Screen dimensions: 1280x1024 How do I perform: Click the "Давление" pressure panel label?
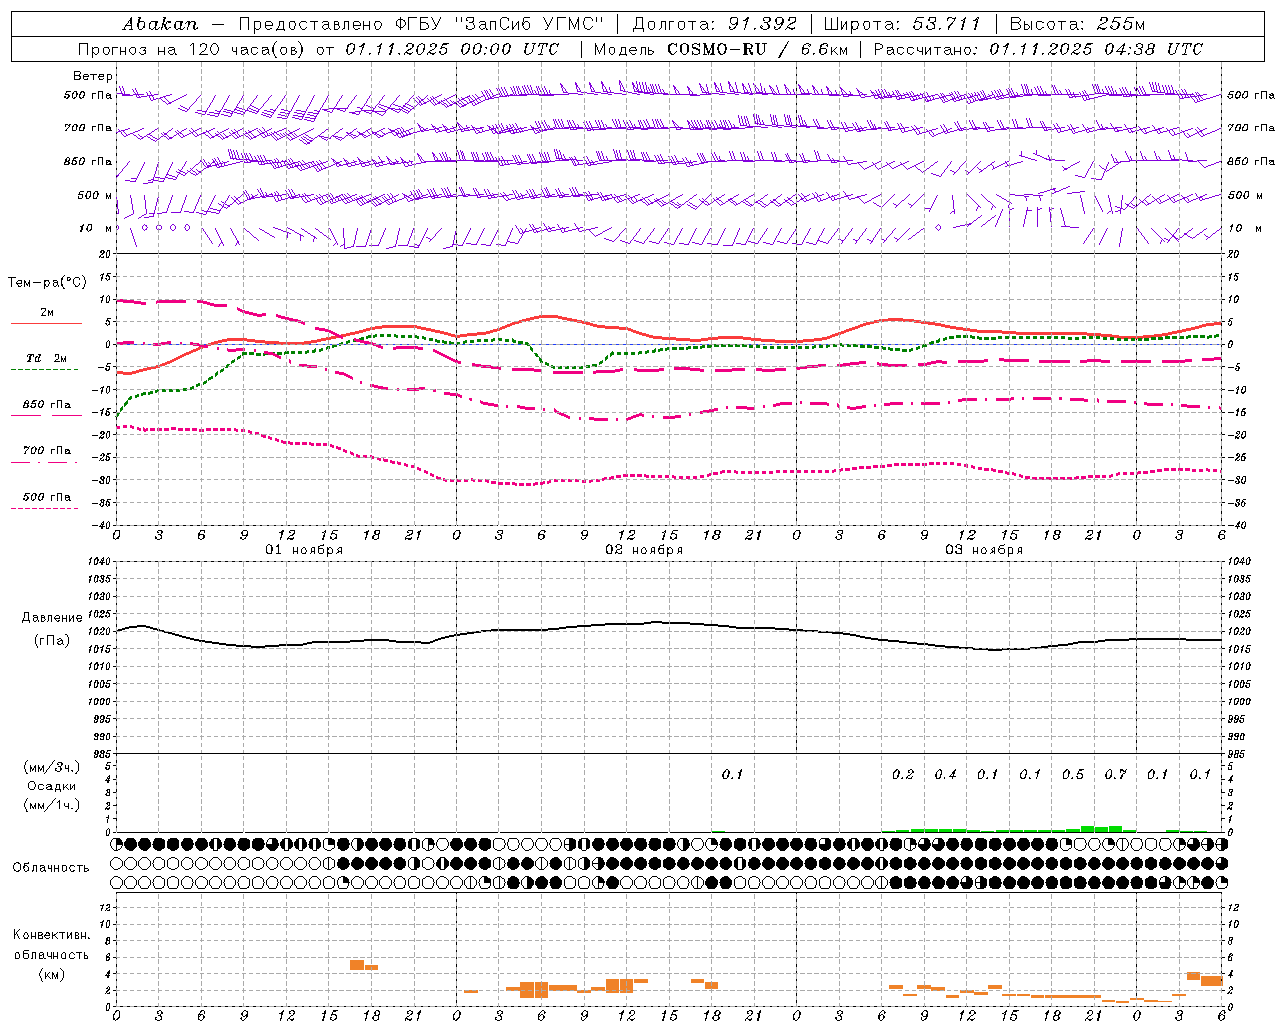[52, 618]
